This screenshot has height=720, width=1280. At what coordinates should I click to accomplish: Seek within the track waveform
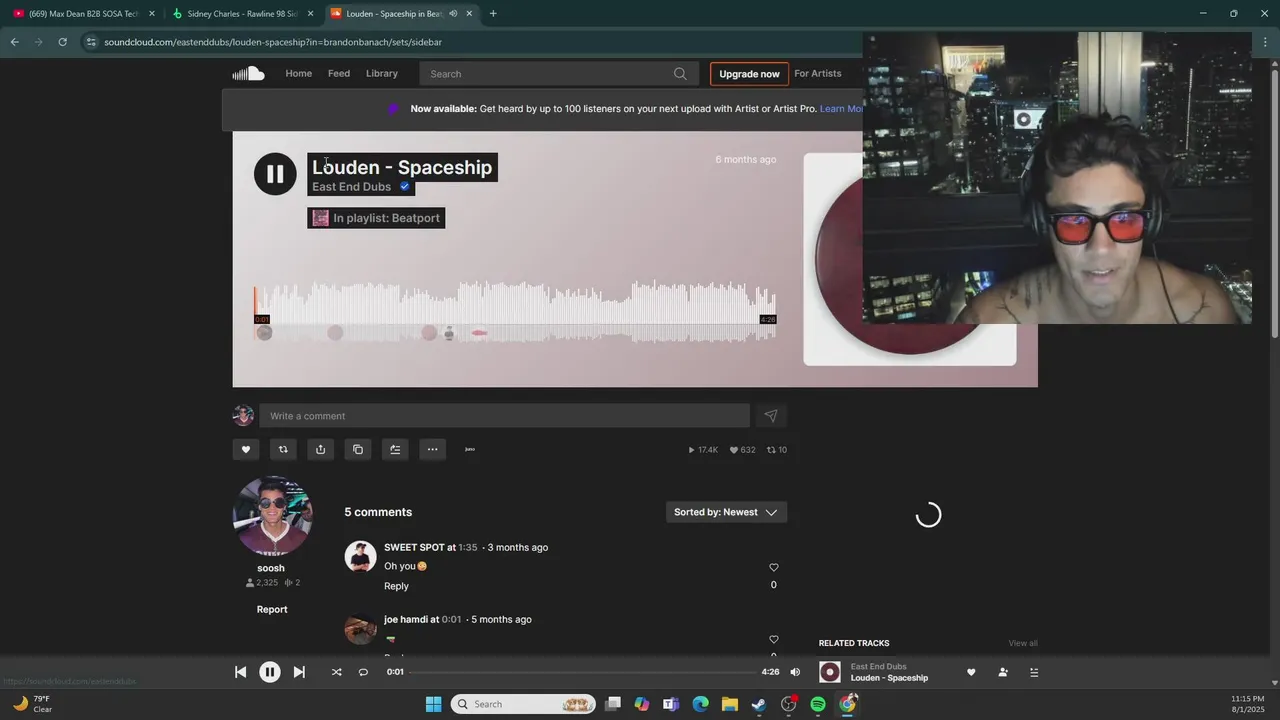pos(515,312)
